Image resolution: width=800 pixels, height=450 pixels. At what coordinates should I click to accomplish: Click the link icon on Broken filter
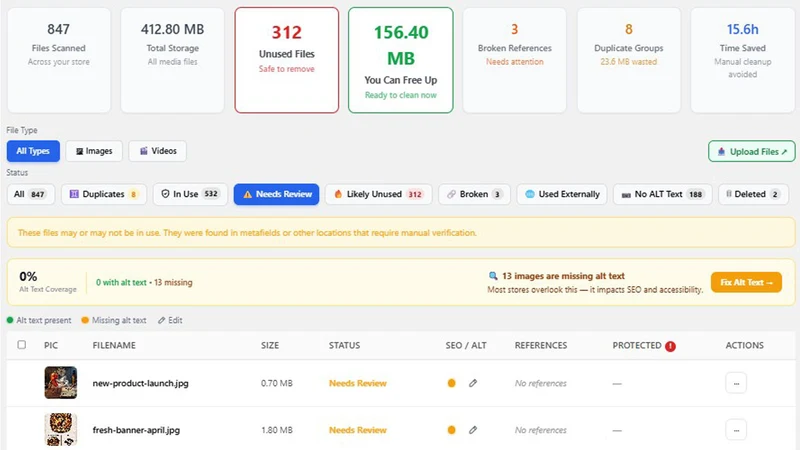(451, 194)
